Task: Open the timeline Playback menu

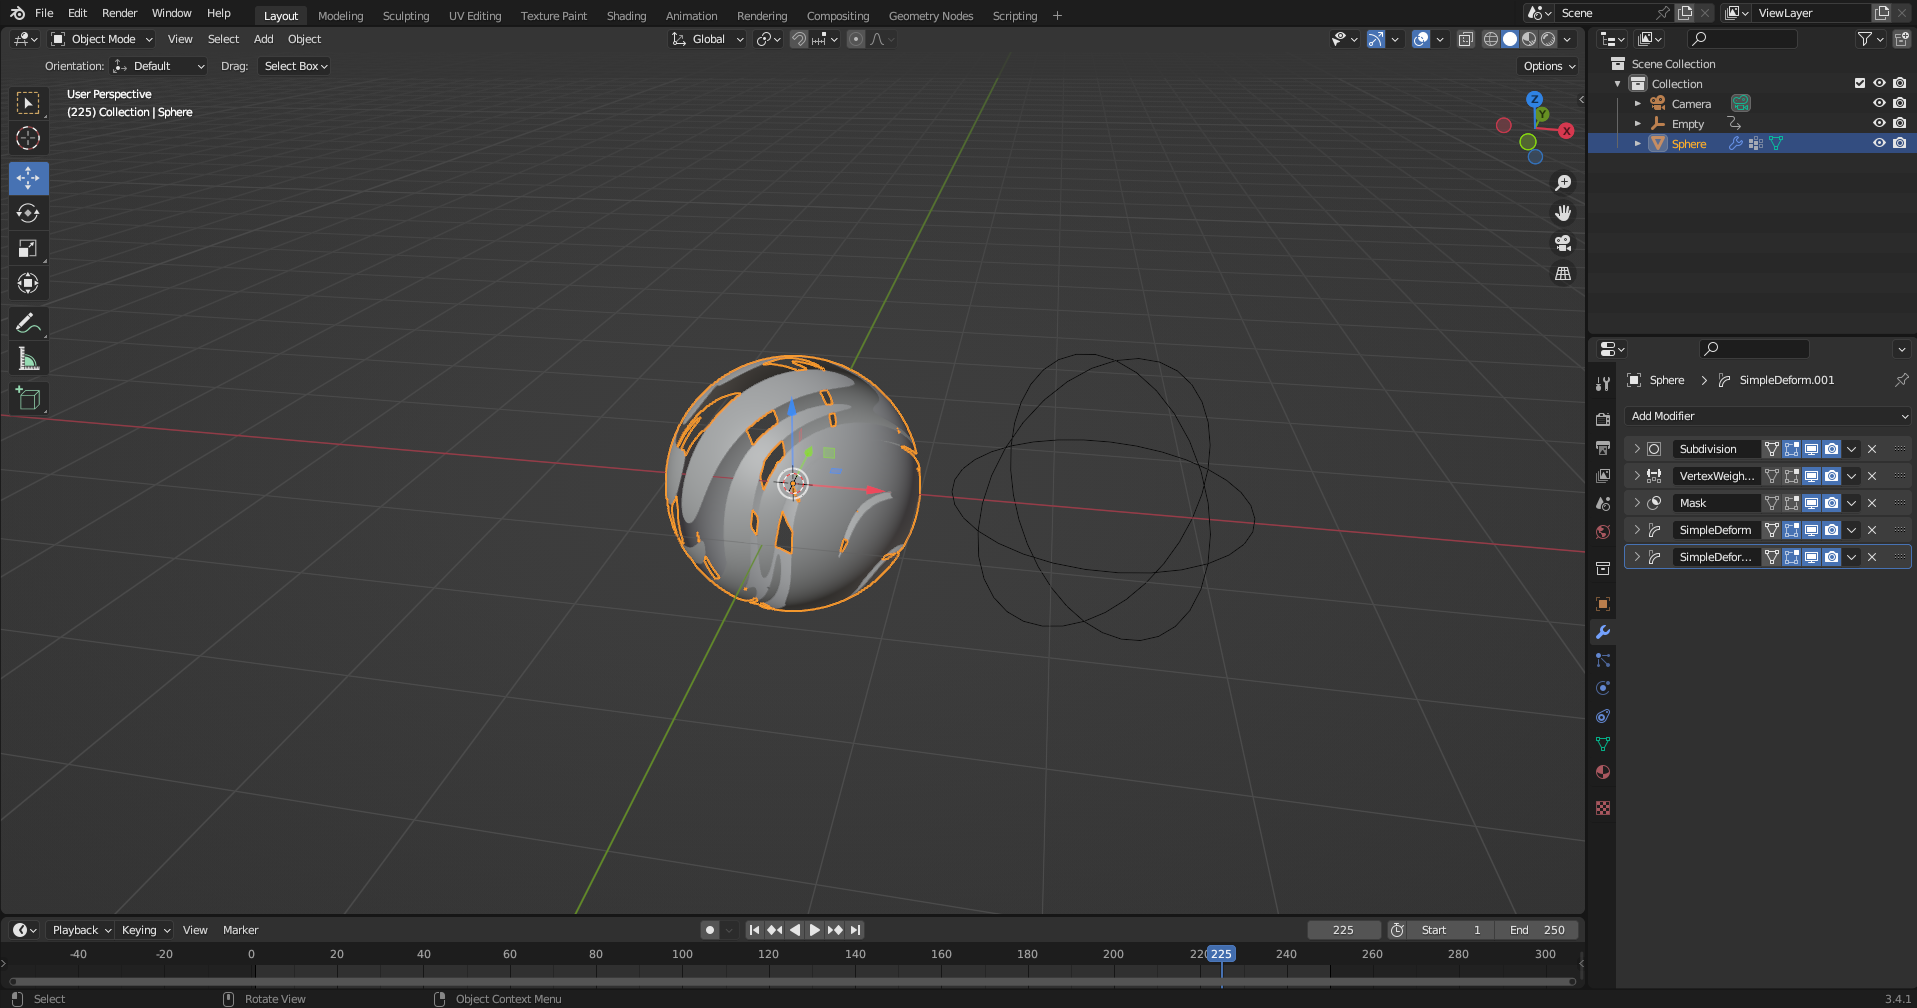Action: [x=81, y=930]
